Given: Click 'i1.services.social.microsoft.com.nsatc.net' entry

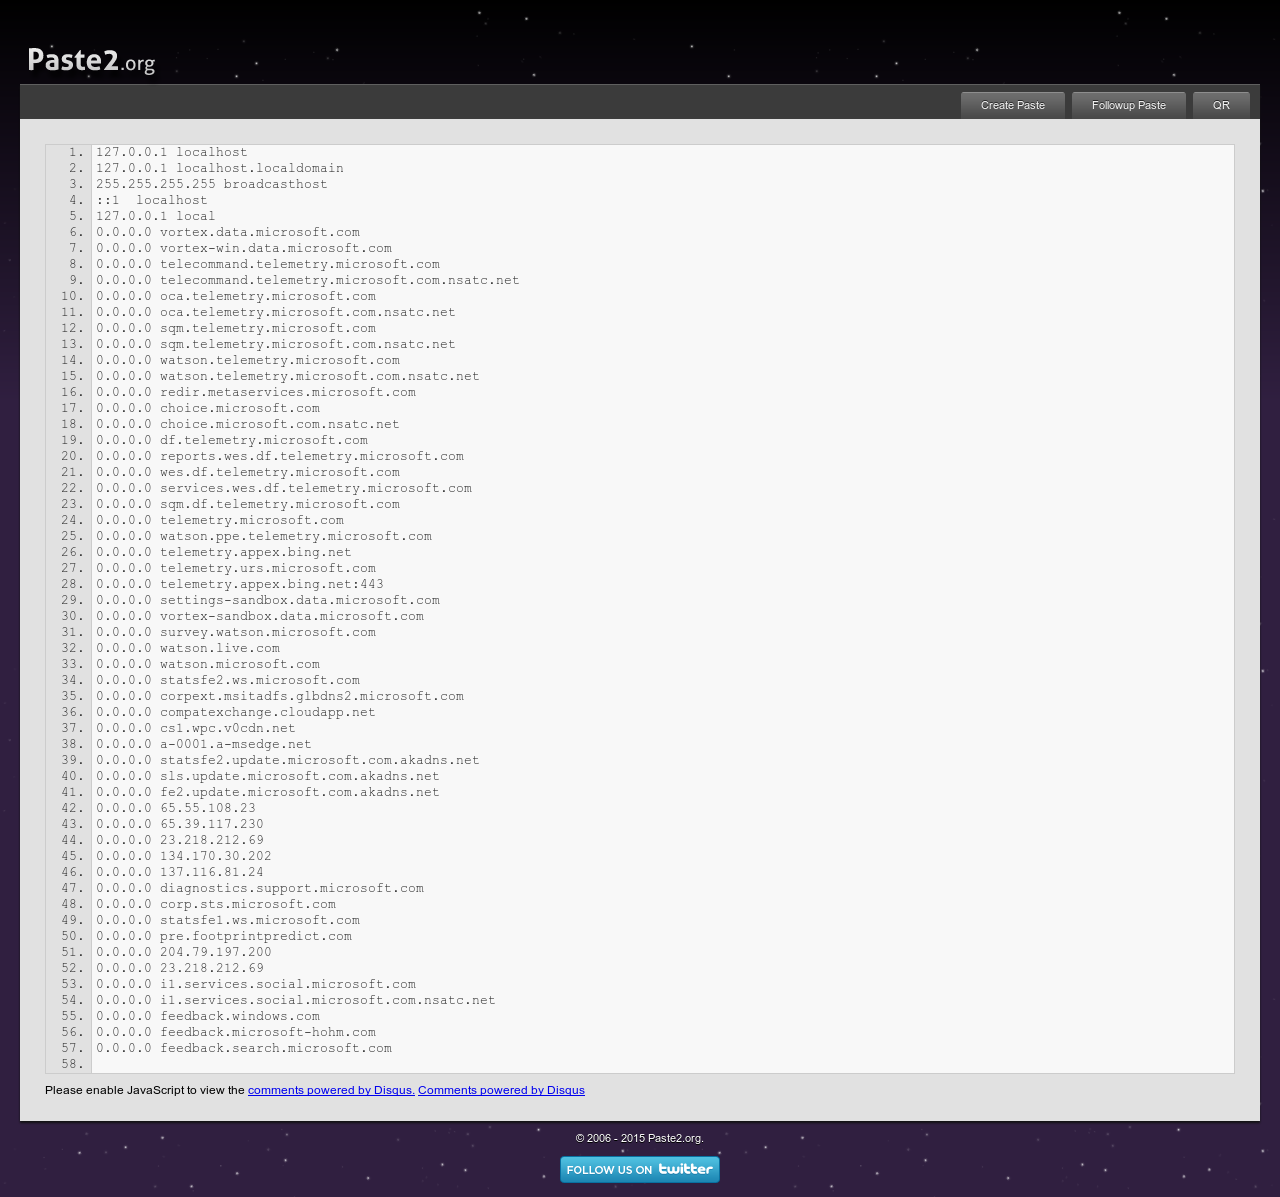Looking at the screenshot, I should pyautogui.click(x=328, y=1000).
